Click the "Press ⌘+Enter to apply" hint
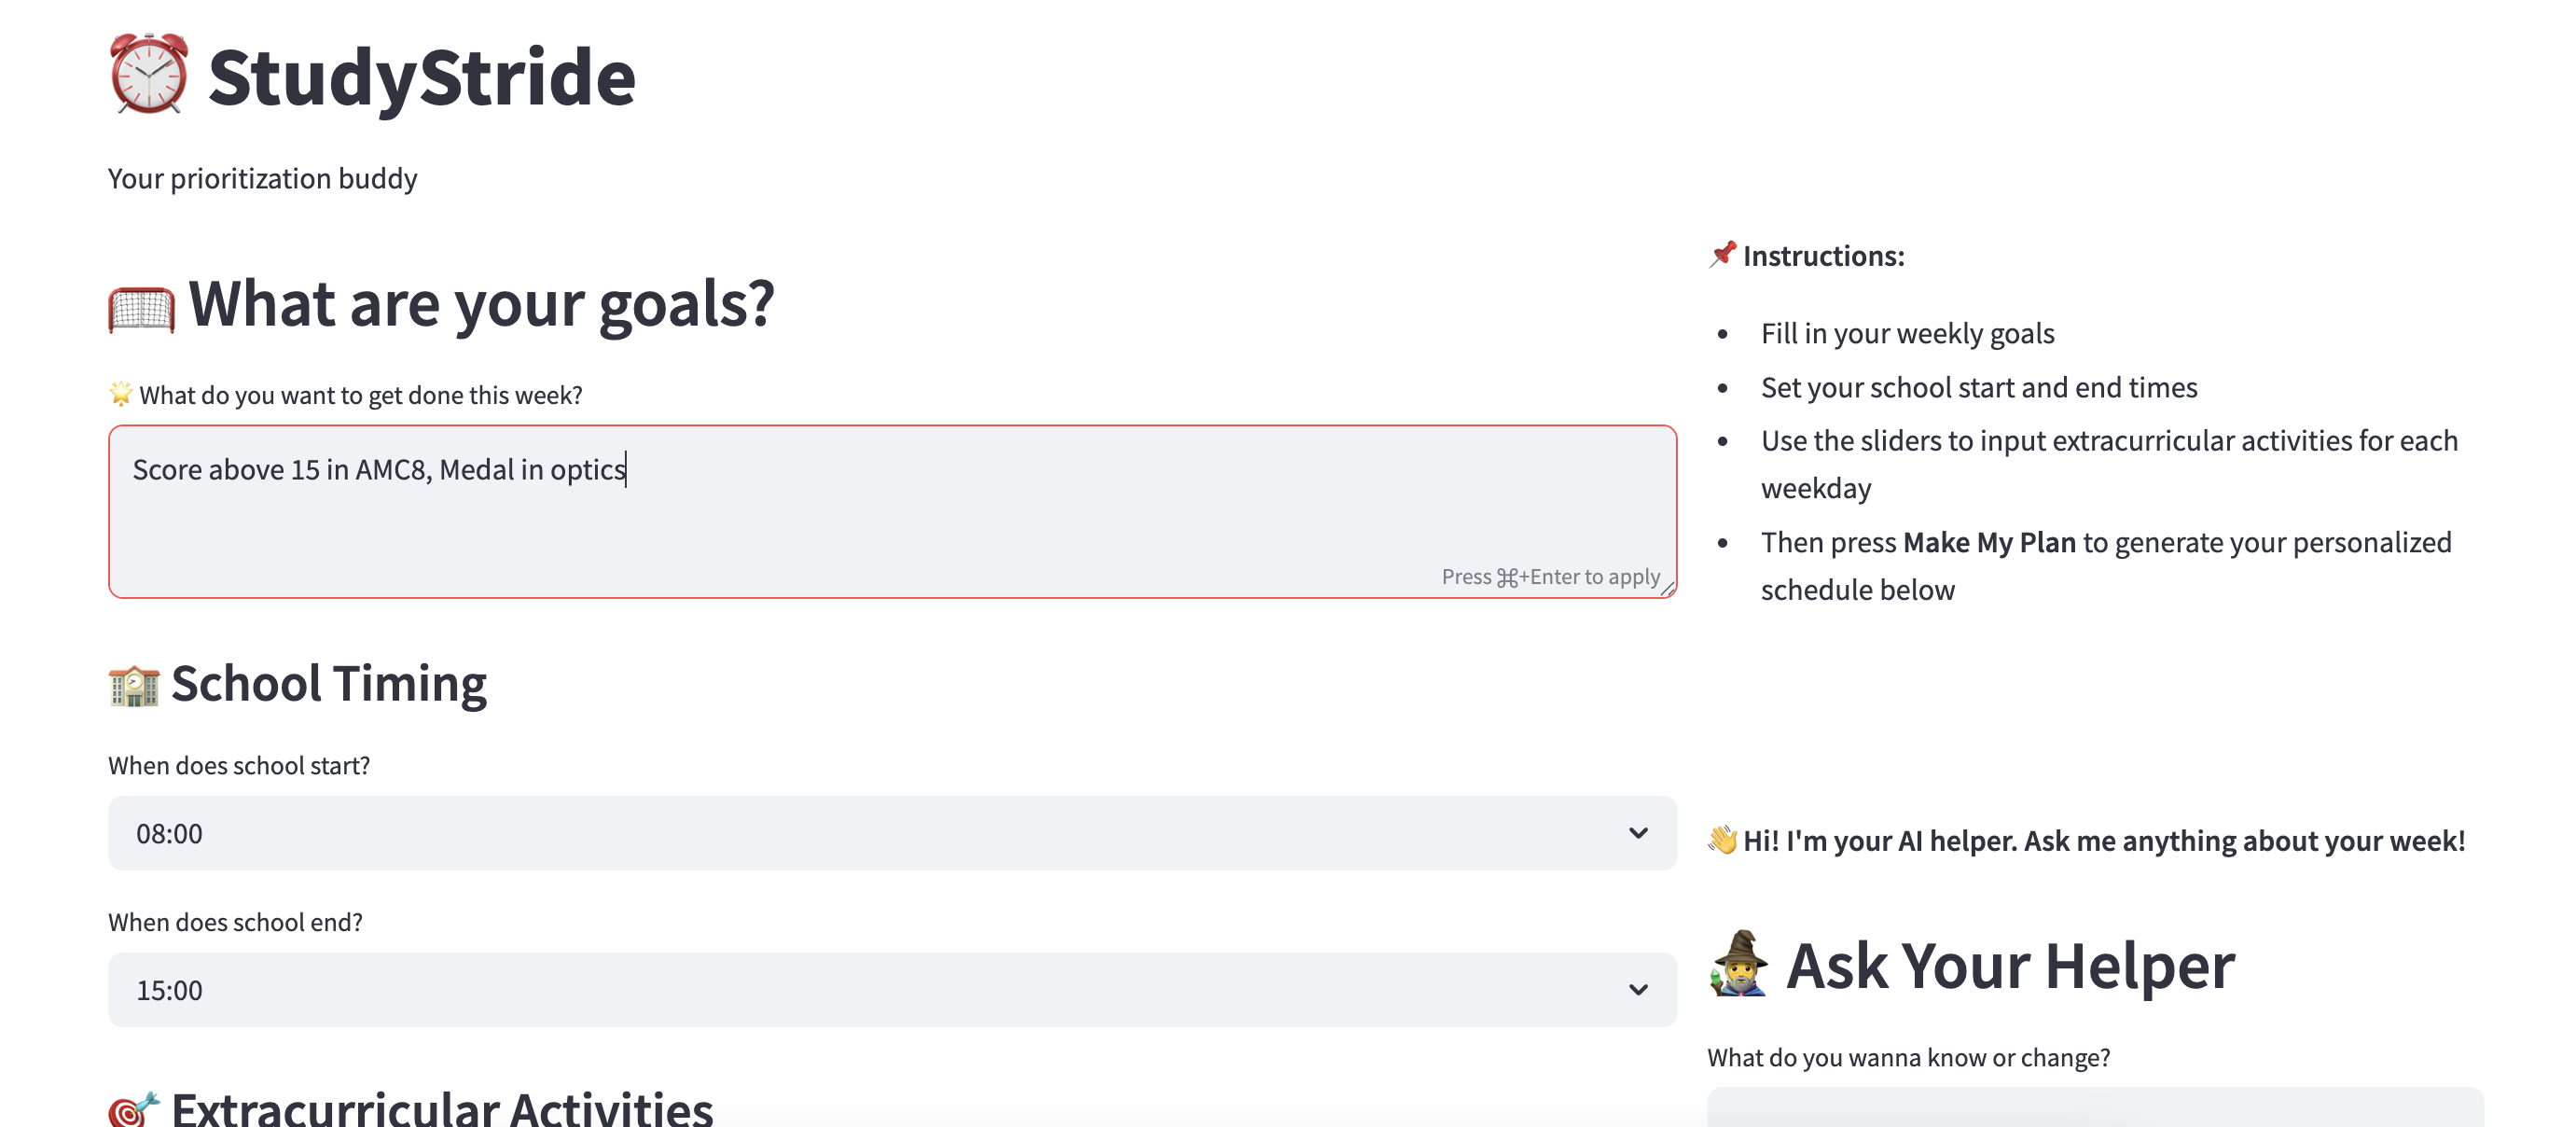Viewport: 2576px width, 1127px height. (1550, 577)
